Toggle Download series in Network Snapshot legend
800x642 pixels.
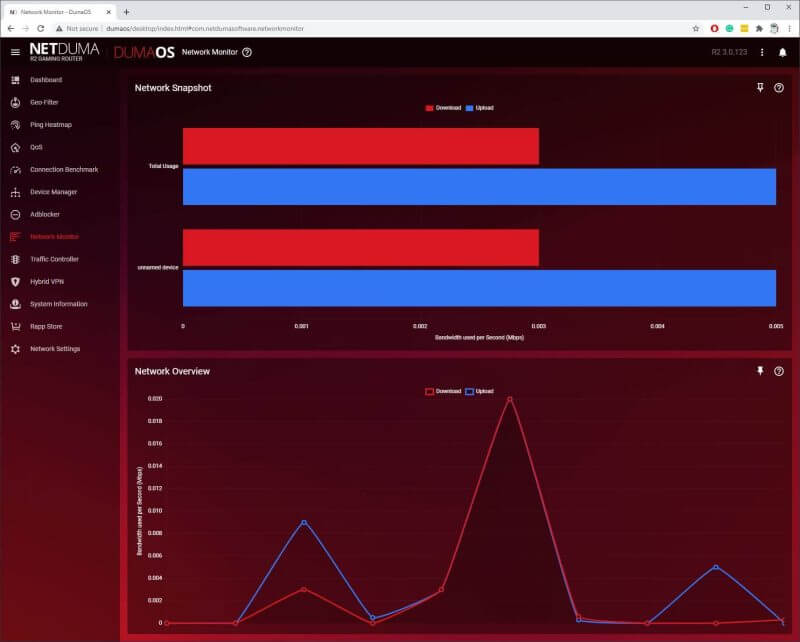tap(443, 108)
